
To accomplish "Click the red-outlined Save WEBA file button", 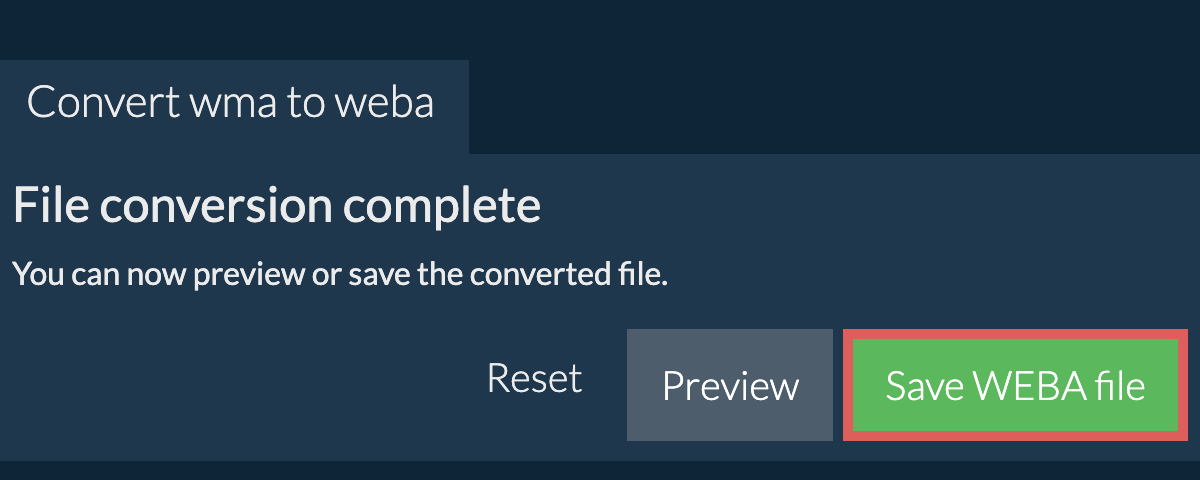I will coord(1015,386).
